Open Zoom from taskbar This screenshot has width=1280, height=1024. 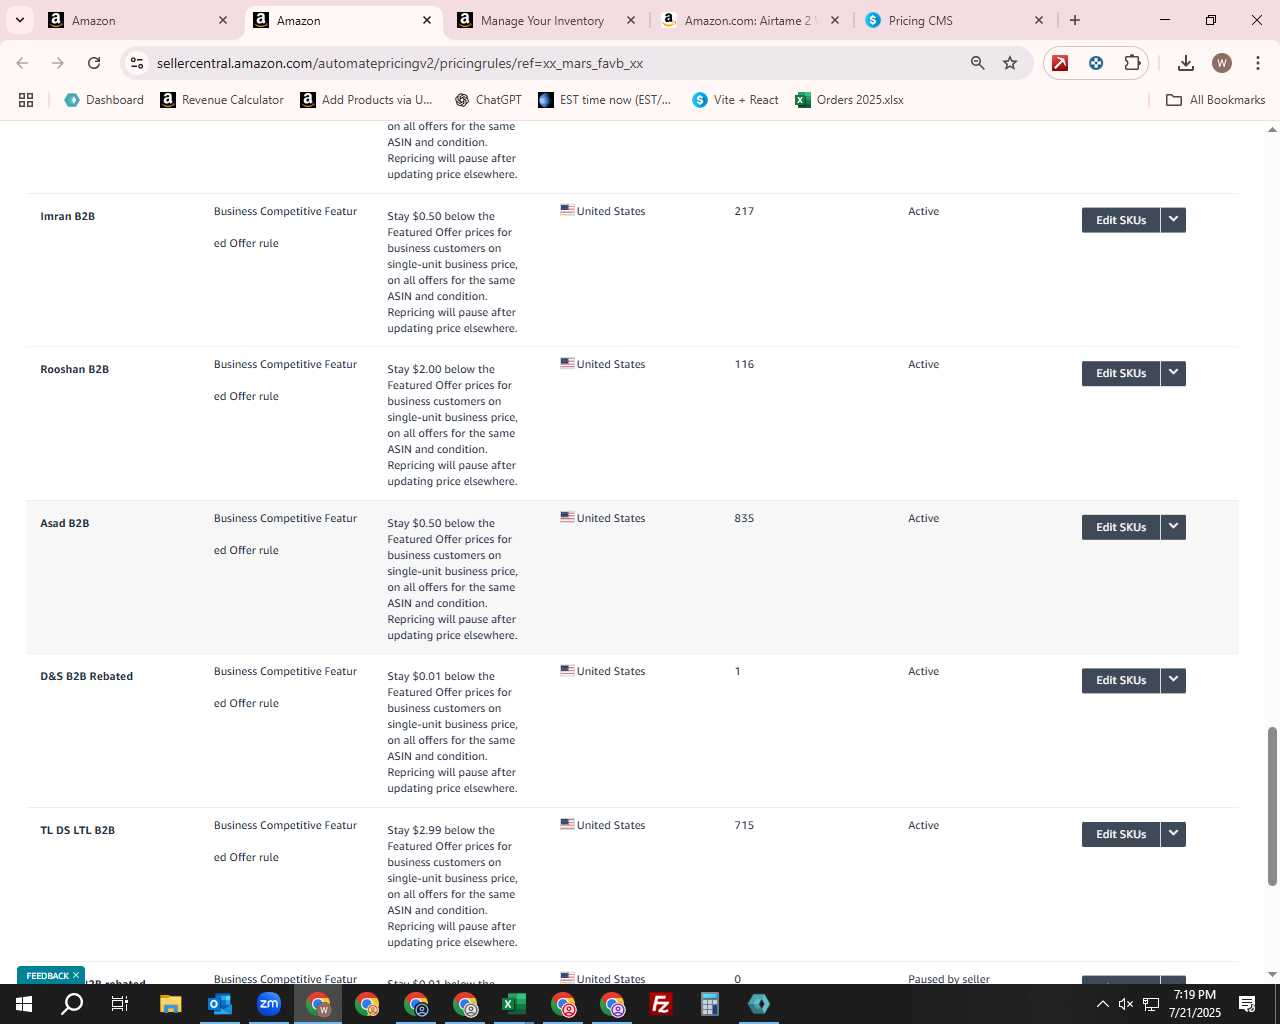click(x=268, y=1004)
